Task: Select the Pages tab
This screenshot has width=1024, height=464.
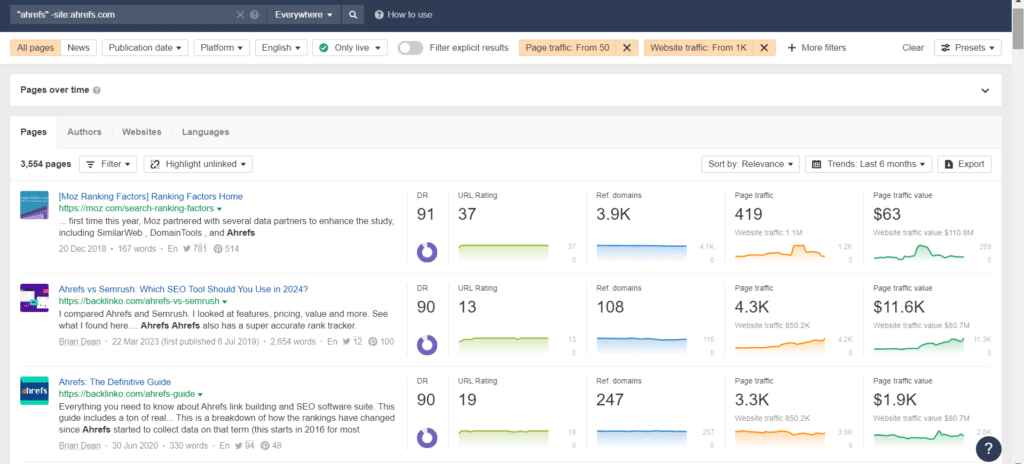Action: (x=33, y=131)
